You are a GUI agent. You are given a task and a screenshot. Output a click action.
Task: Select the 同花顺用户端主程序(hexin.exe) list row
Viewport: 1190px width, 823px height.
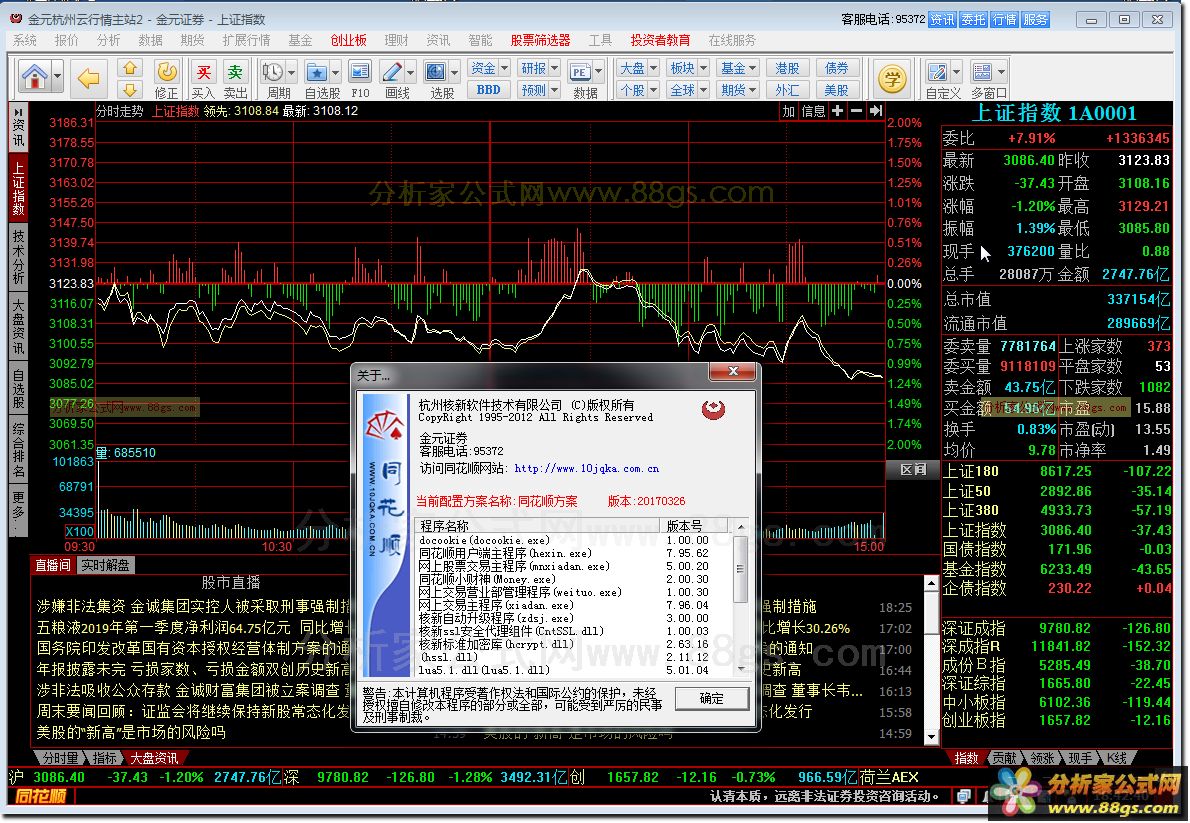pos(573,553)
